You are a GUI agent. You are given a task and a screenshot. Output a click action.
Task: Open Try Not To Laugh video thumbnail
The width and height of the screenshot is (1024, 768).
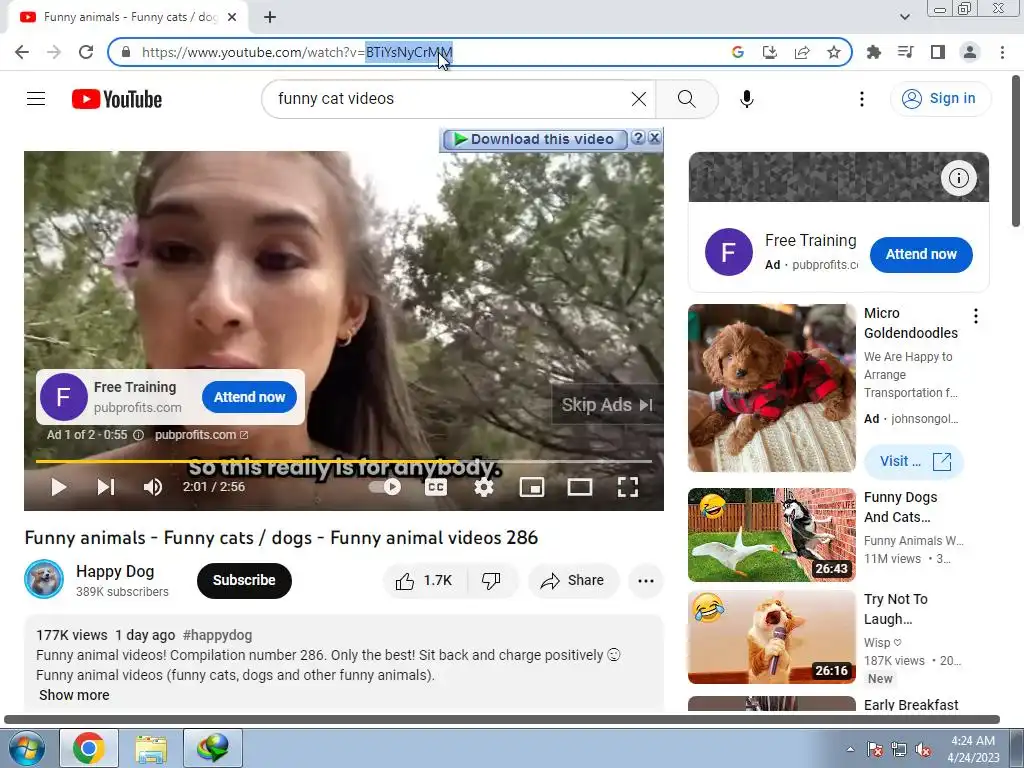coord(772,637)
